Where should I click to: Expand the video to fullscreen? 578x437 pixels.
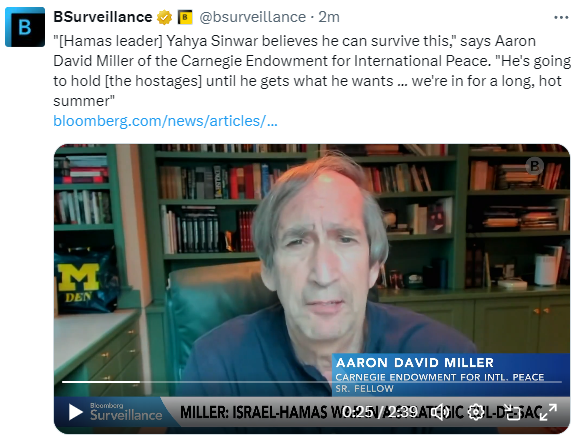[x=548, y=412]
